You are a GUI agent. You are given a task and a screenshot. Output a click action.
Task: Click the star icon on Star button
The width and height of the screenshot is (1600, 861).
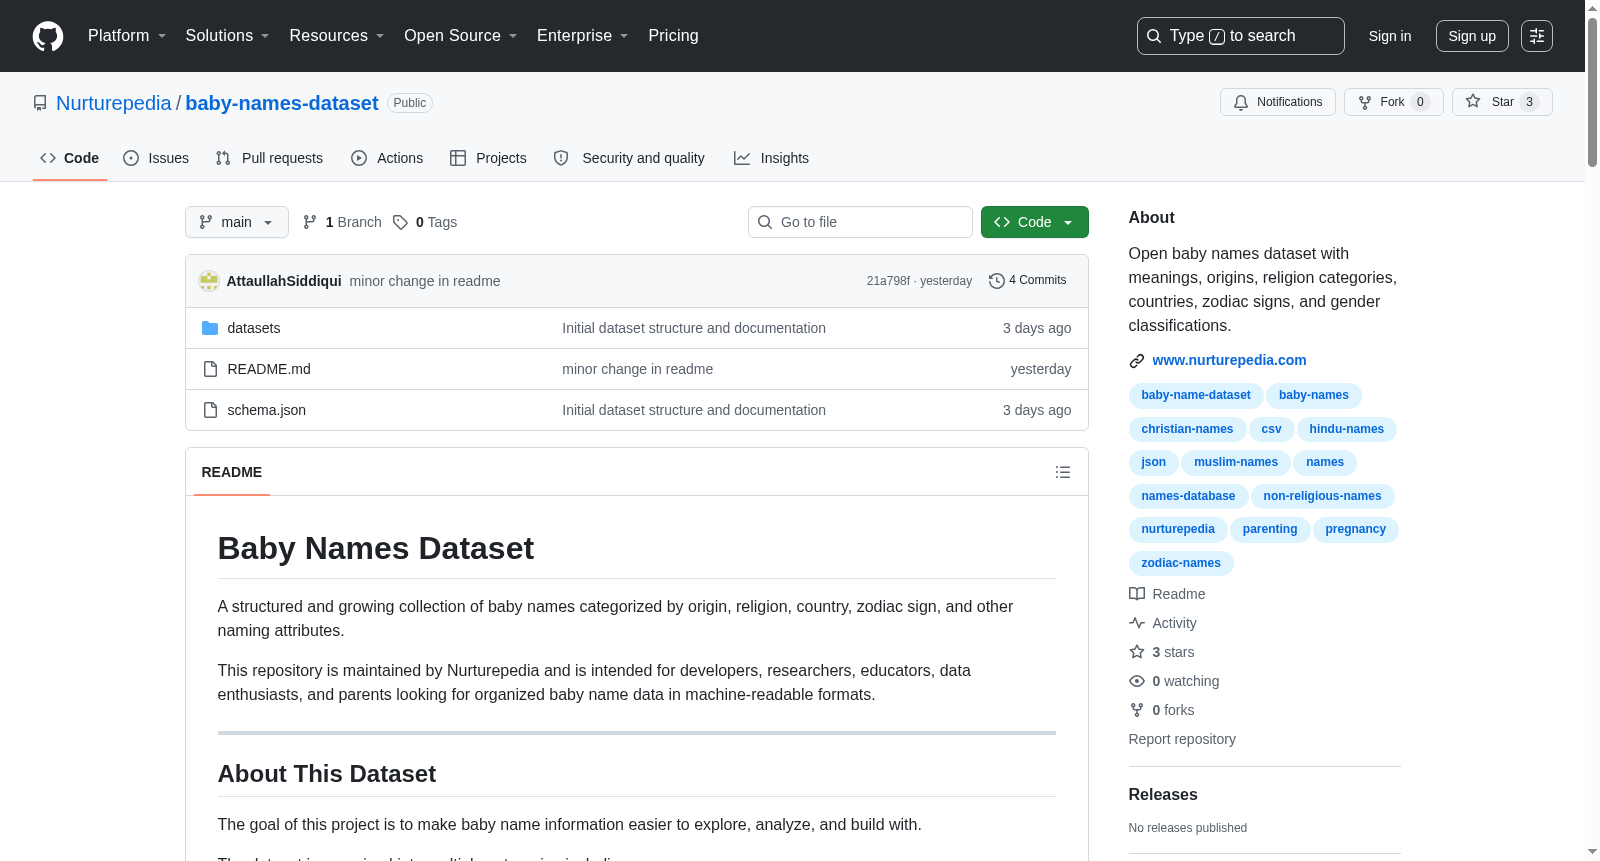(x=1473, y=102)
